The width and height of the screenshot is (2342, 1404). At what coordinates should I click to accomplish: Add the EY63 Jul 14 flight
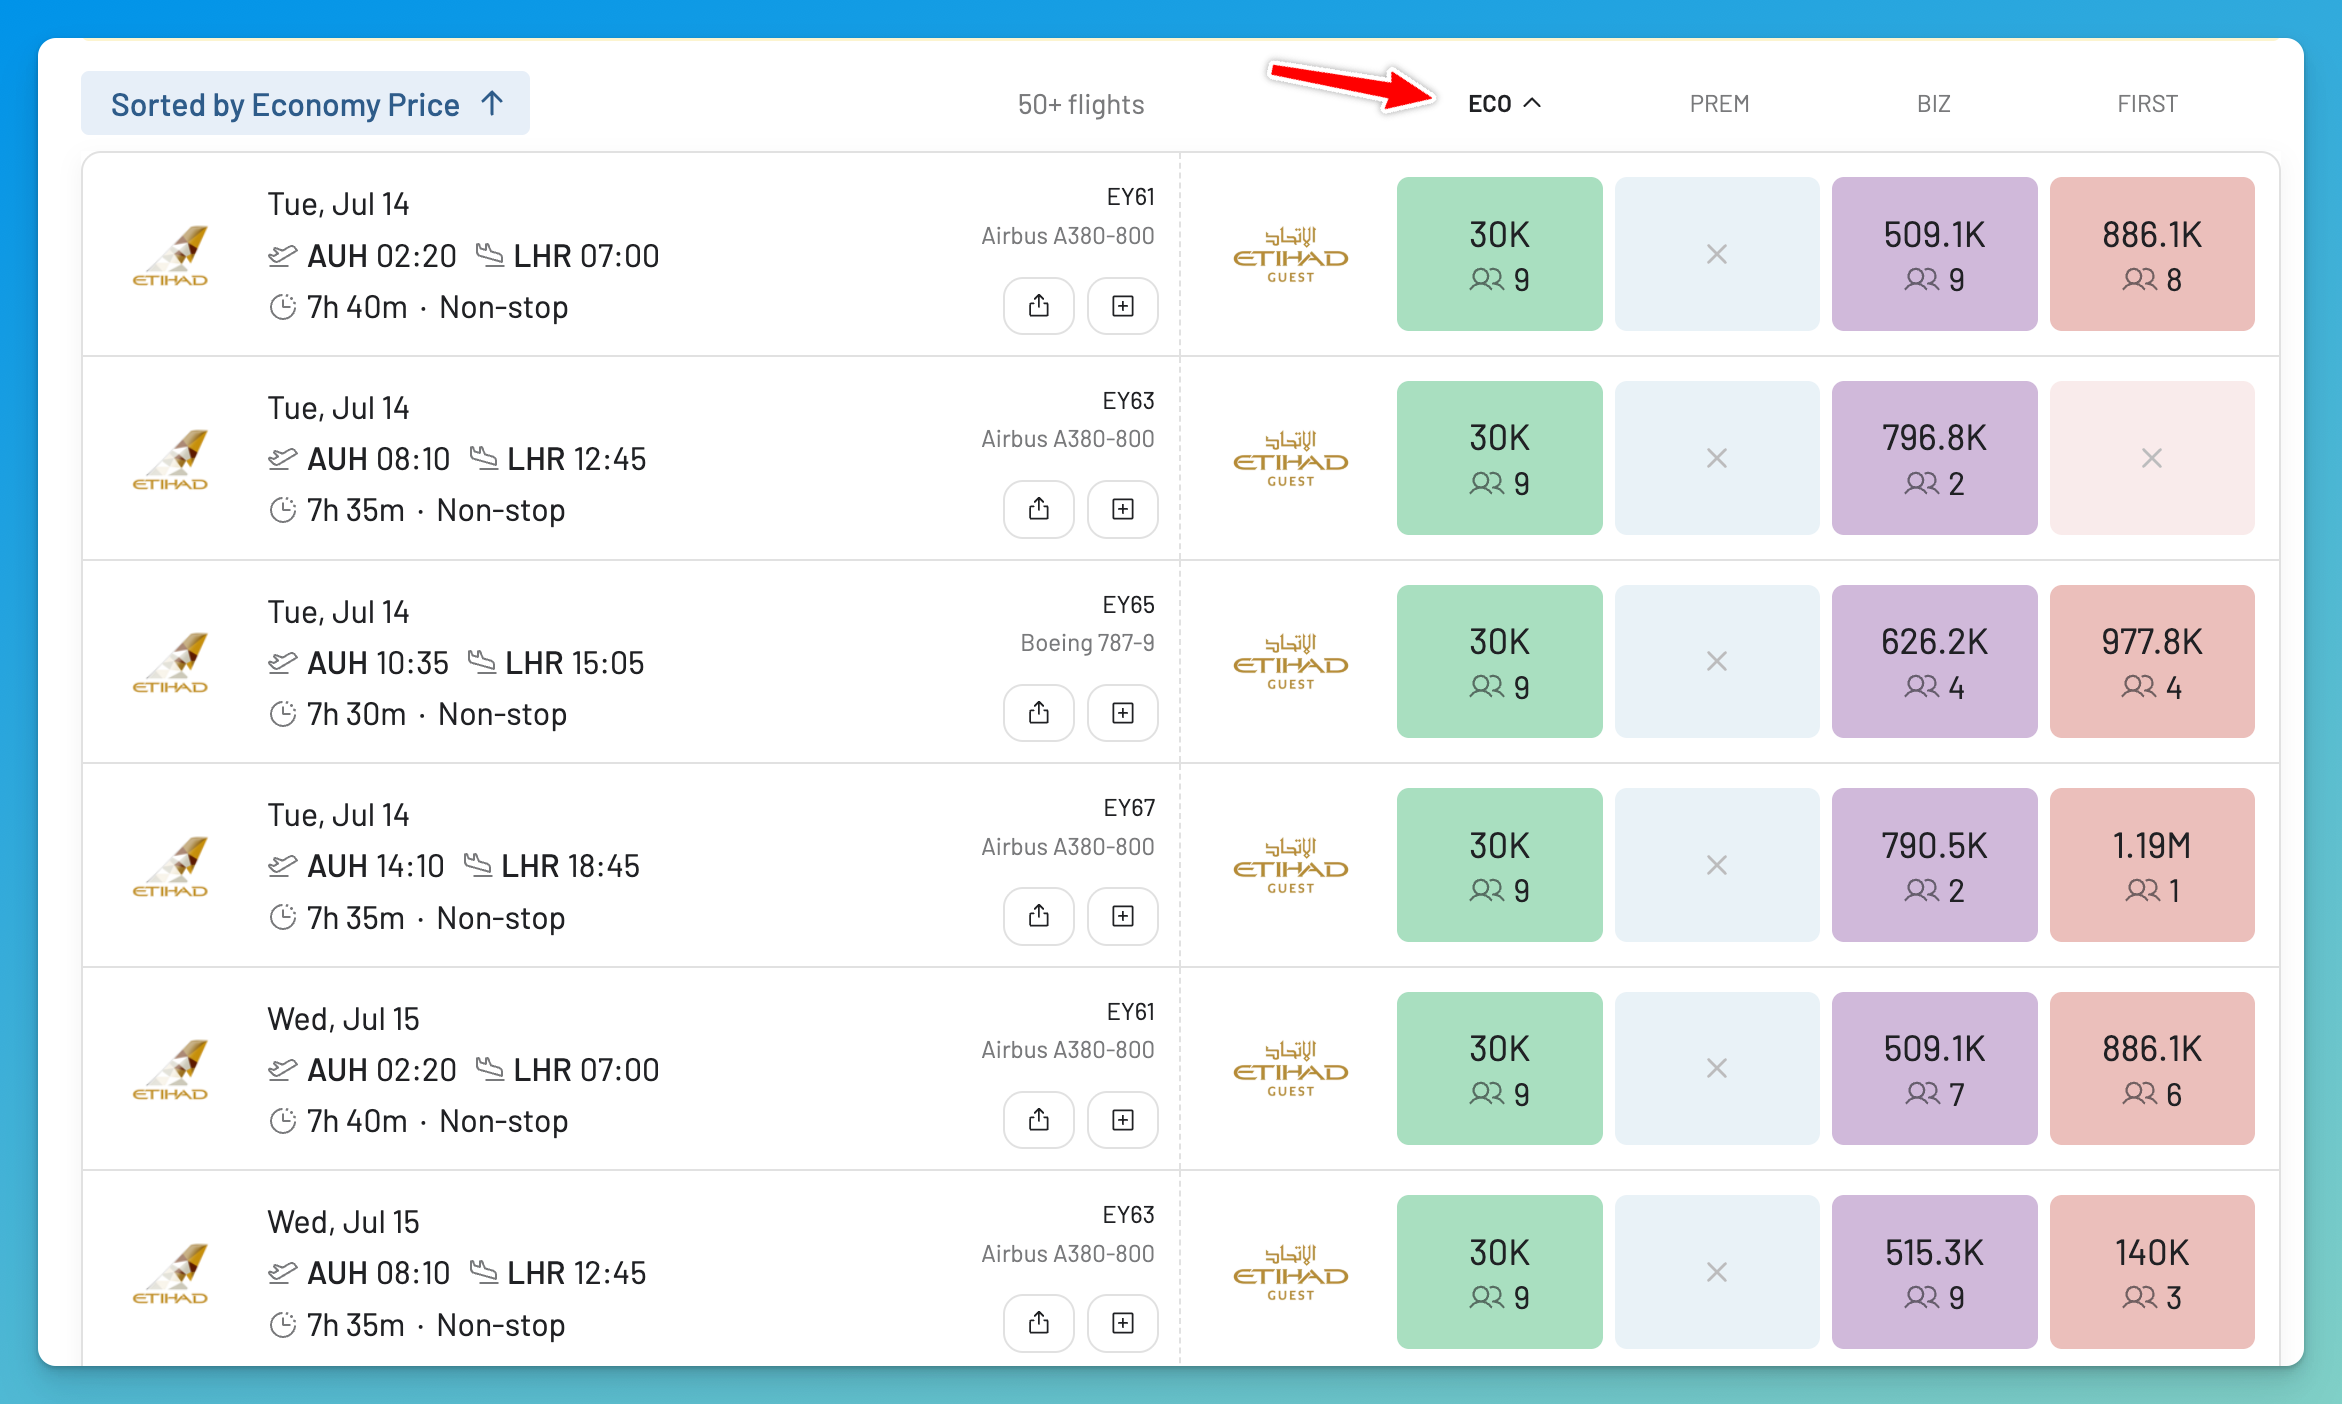click(x=1123, y=509)
